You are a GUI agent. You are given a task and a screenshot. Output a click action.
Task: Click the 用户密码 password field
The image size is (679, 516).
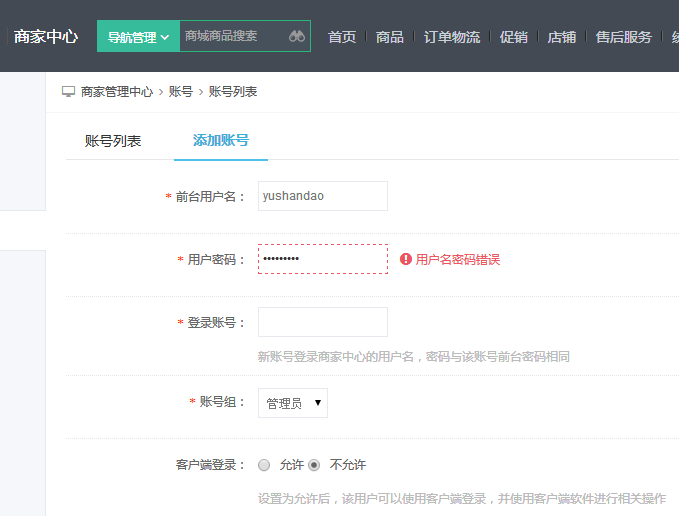(x=323, y=259)
